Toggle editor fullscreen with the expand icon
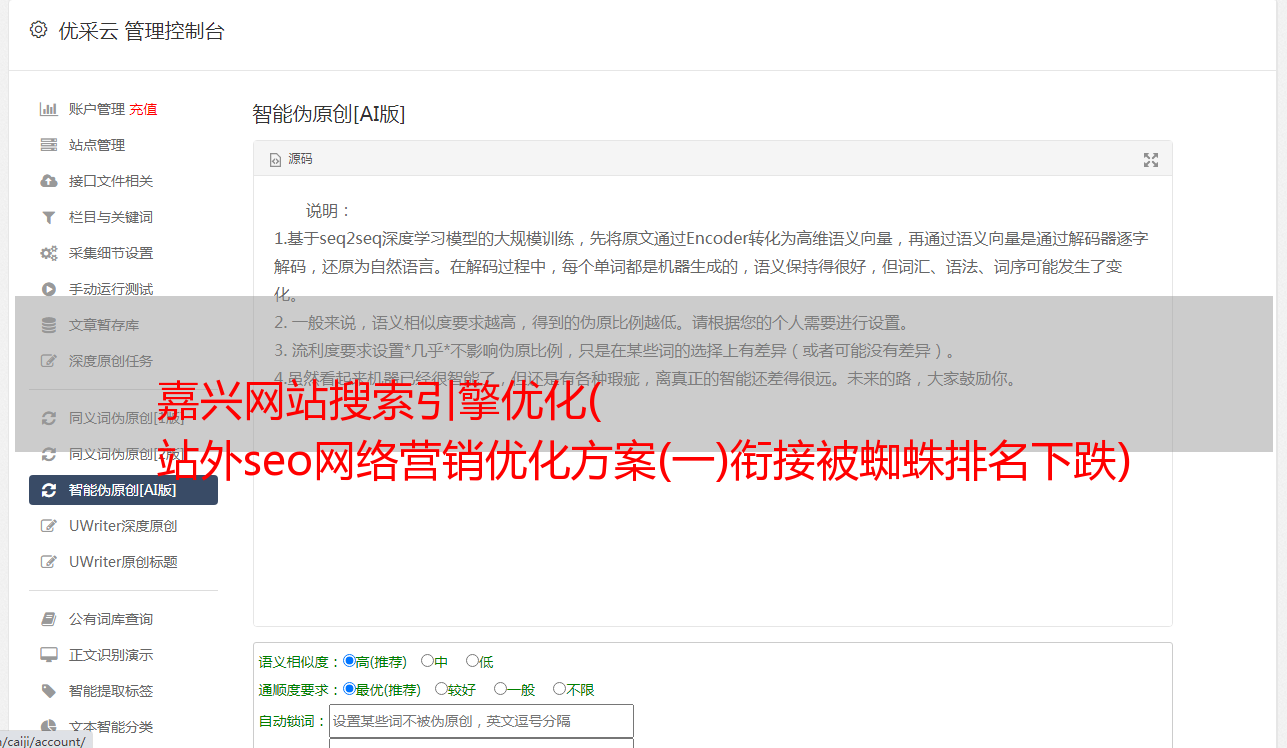The height and width of the screenshot is (748, 1287). click(x=1151, y=160)
